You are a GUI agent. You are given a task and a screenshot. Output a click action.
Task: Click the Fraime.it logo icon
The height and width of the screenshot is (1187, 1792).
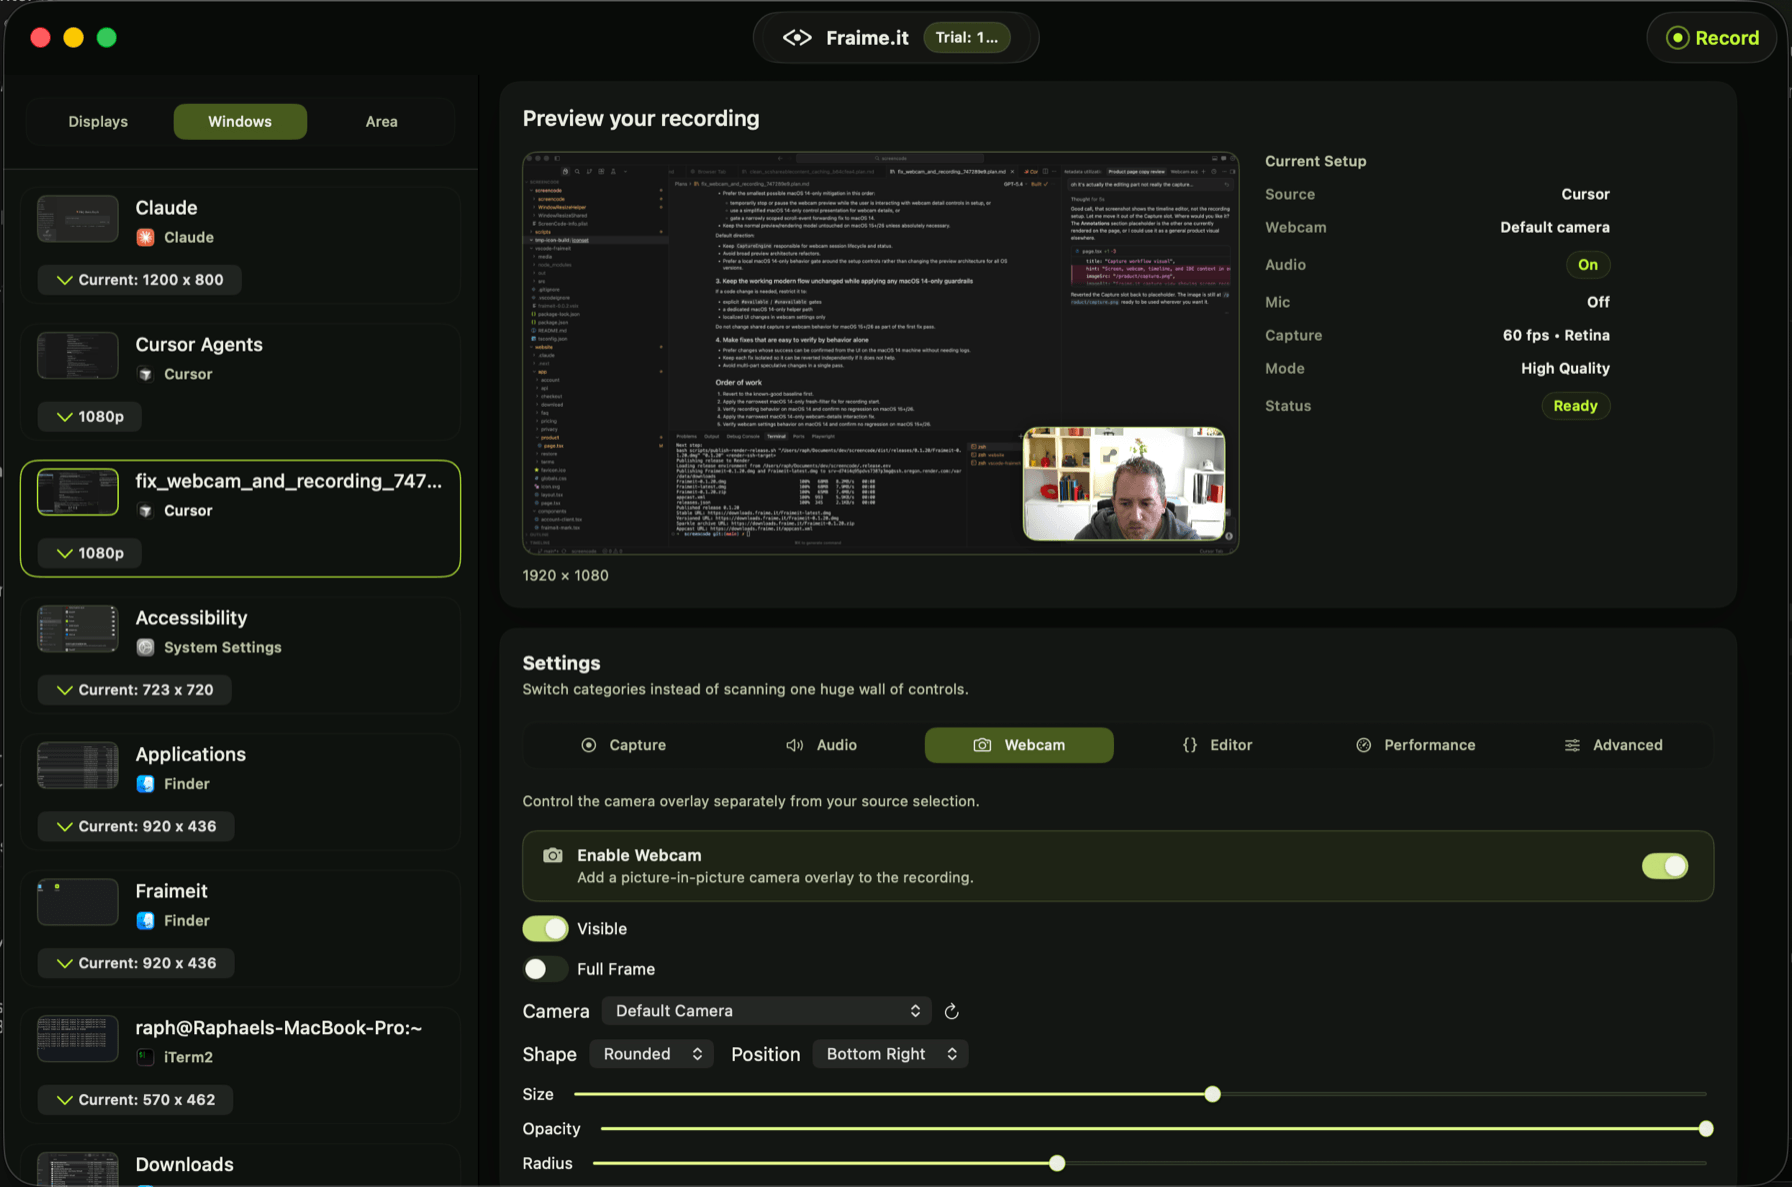797,38
